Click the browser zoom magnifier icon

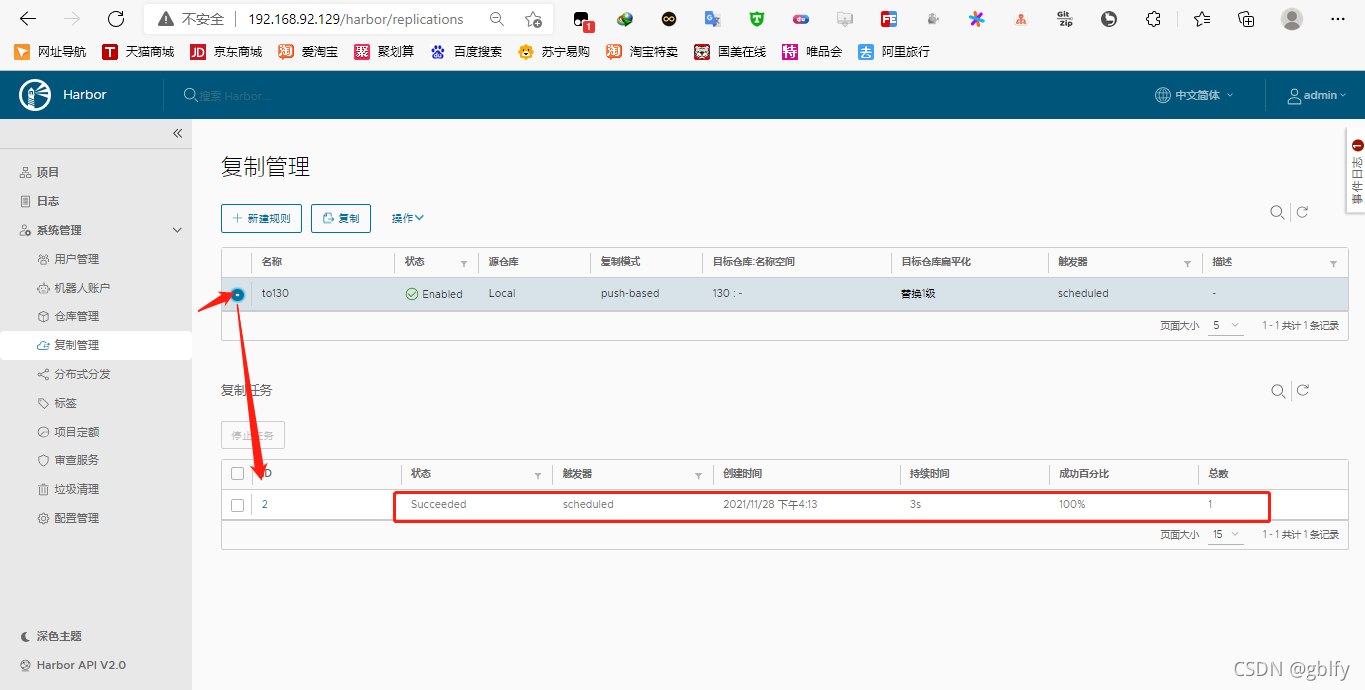(497, 19)
